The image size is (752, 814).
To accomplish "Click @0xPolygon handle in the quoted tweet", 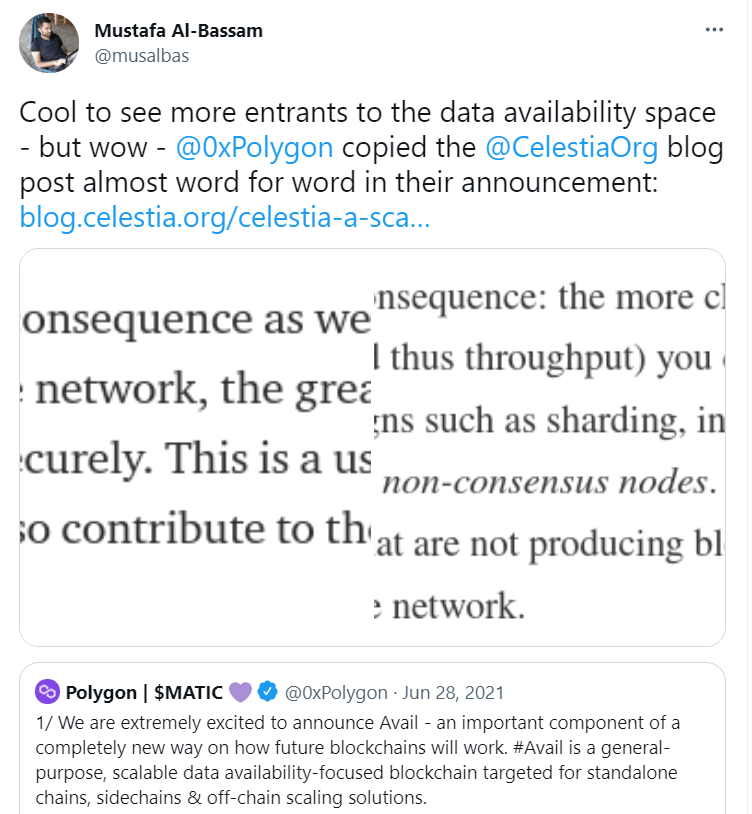I will pyautogui.click(x=336, y=692).
